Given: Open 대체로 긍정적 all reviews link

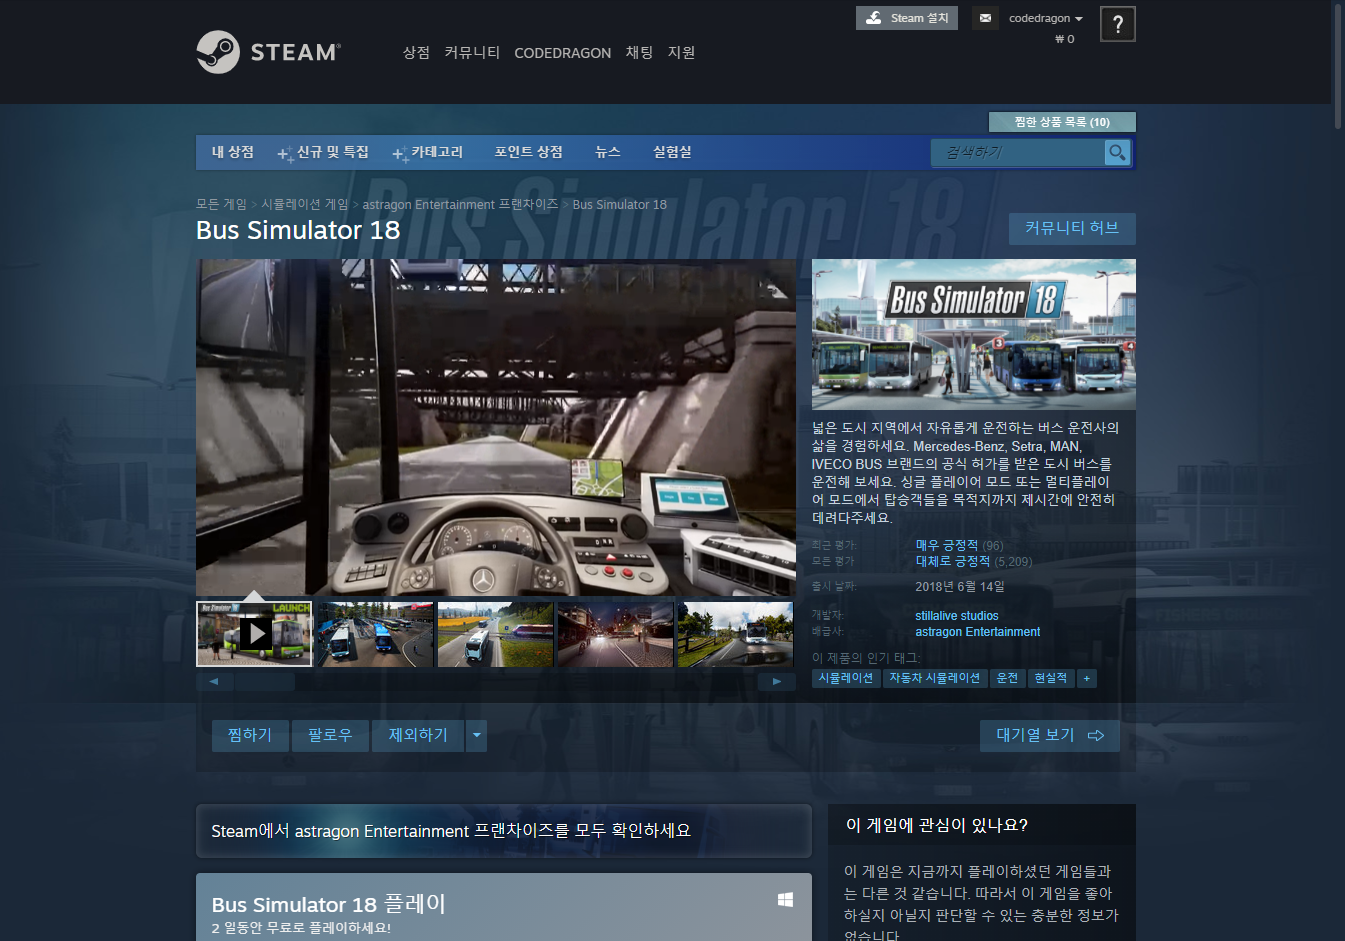Looking at the screenshot, I should click(x=952, y=561).
